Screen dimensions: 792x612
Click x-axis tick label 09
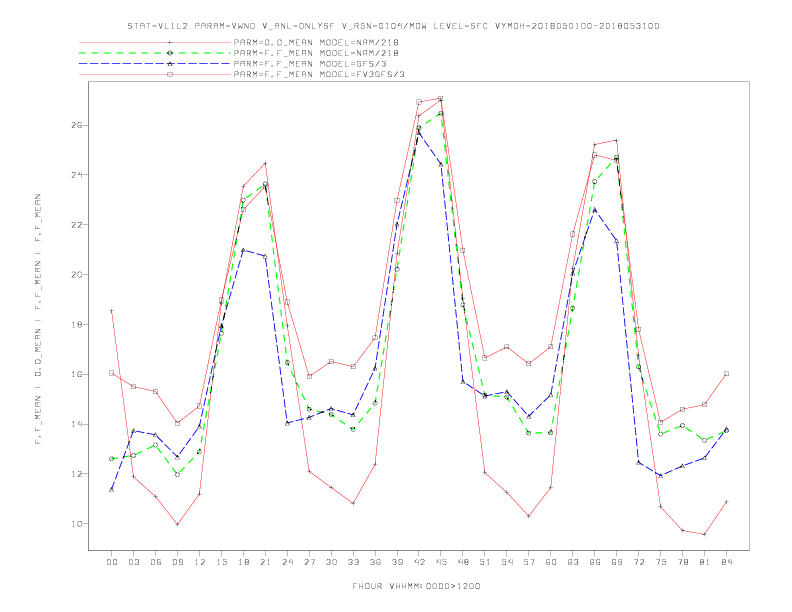click(177, 562)
